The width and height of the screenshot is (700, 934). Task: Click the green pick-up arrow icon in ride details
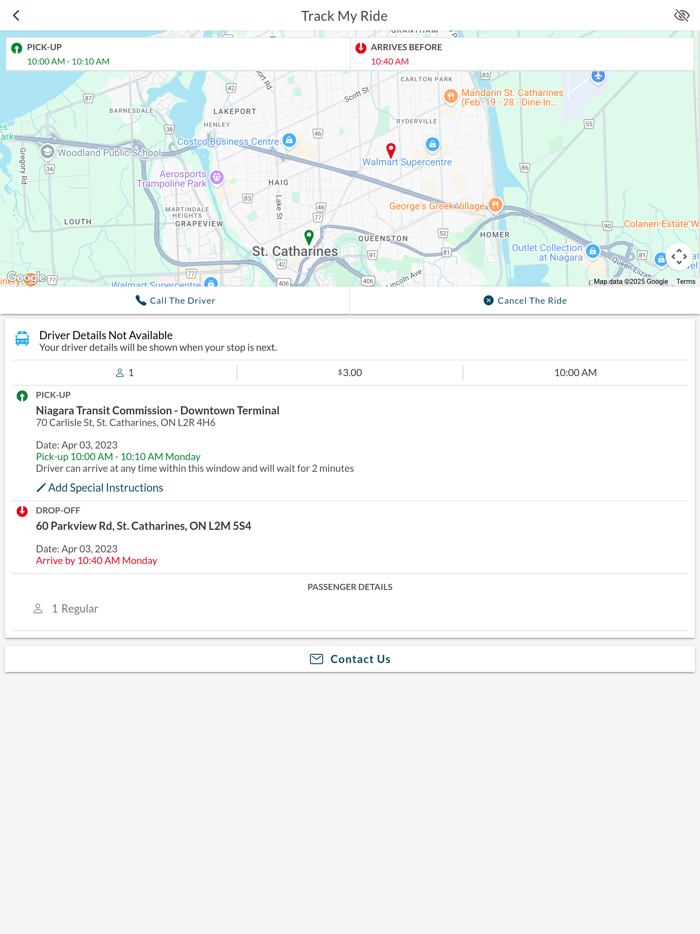[x=22, y=396]
